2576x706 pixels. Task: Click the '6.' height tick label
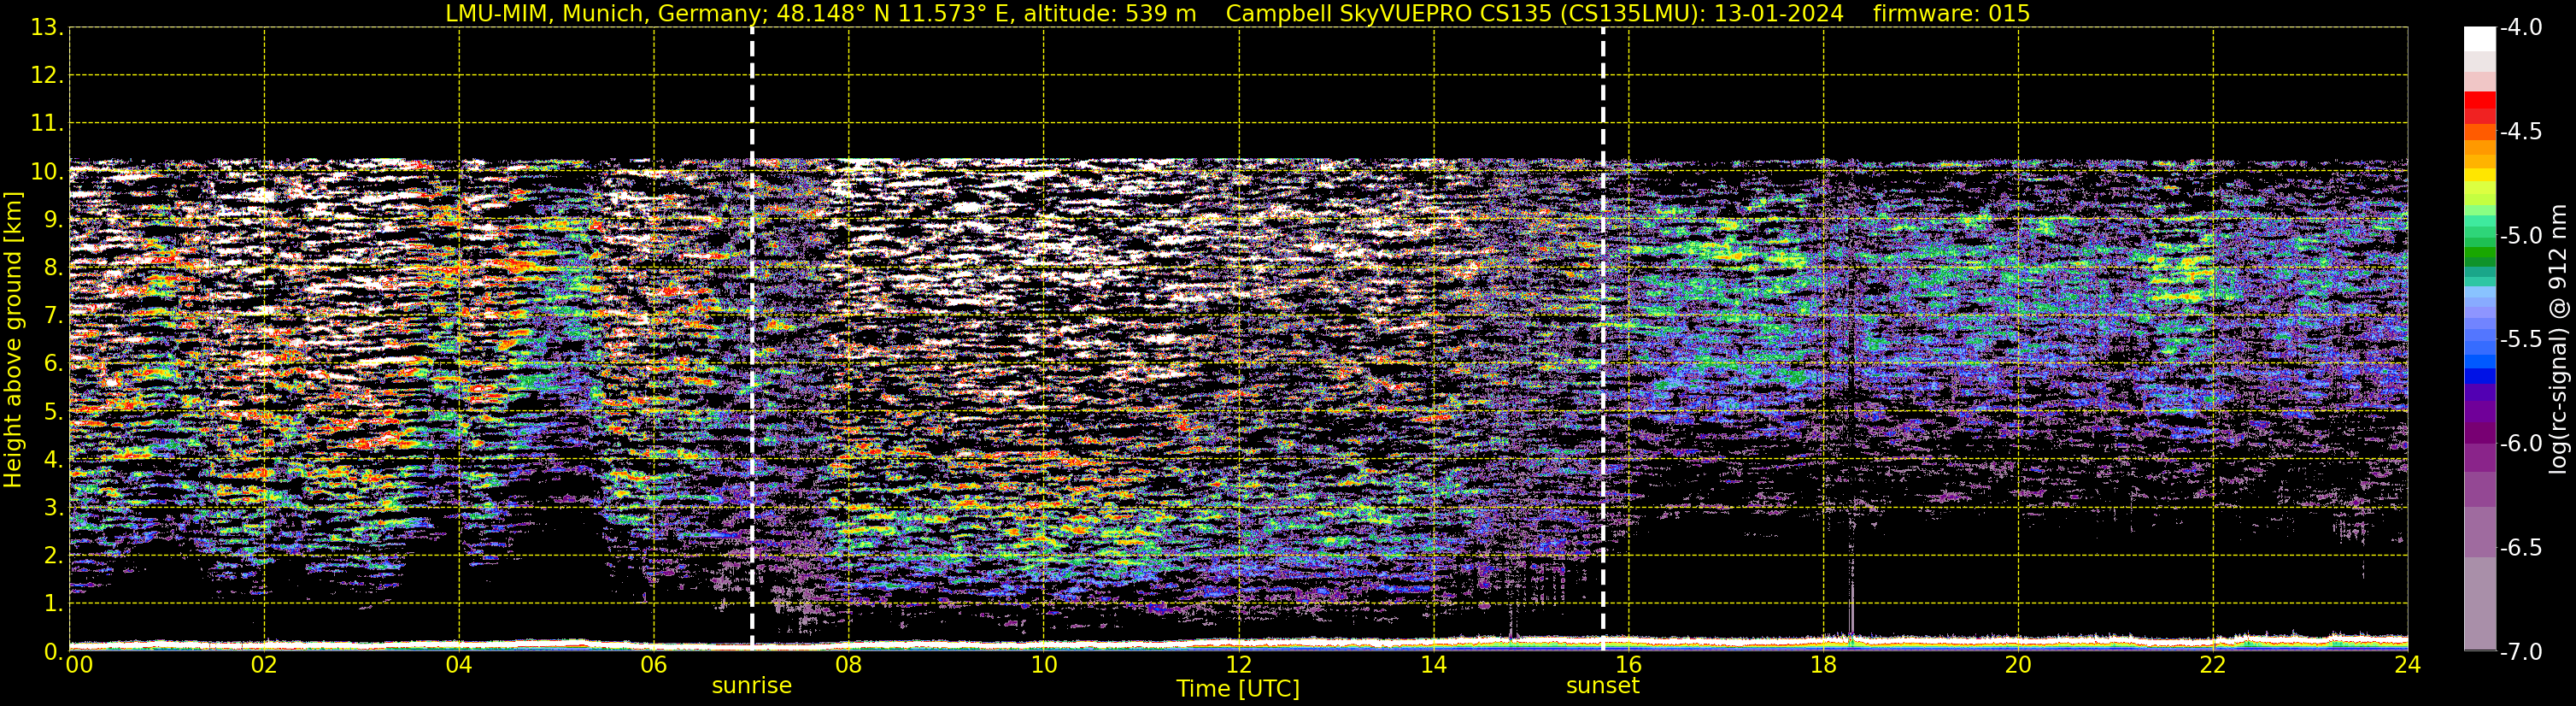(x=54, y=364)
